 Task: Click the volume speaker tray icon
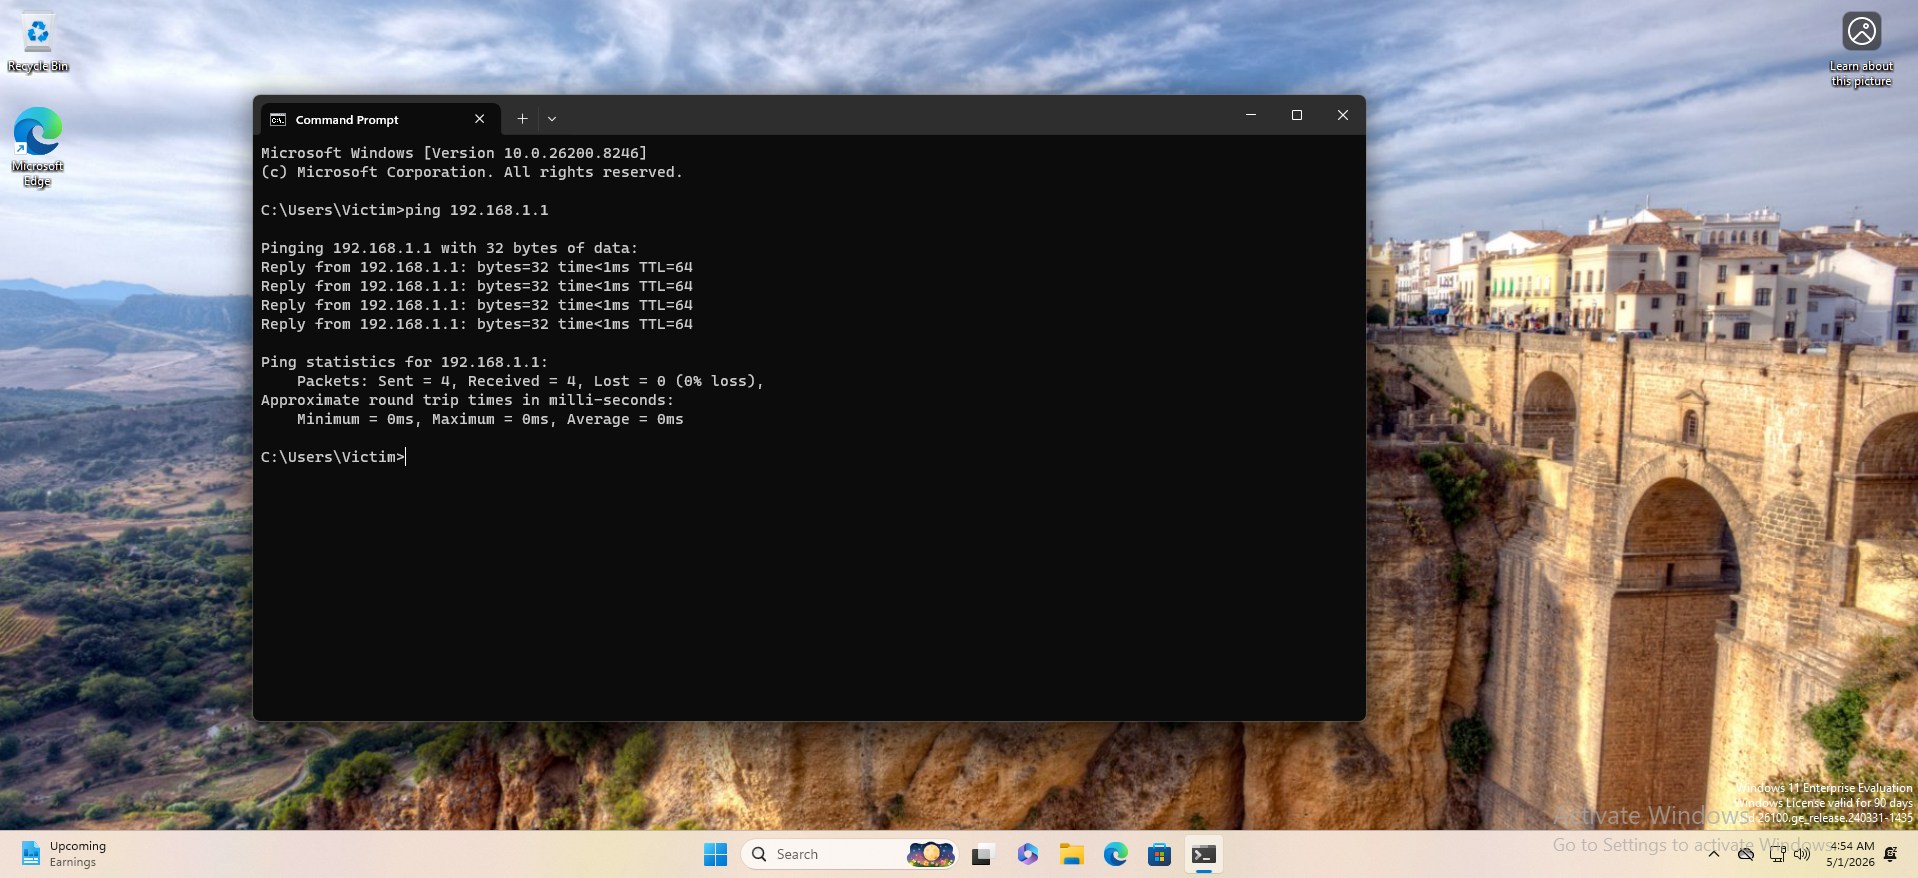(x=1802, y=854)
